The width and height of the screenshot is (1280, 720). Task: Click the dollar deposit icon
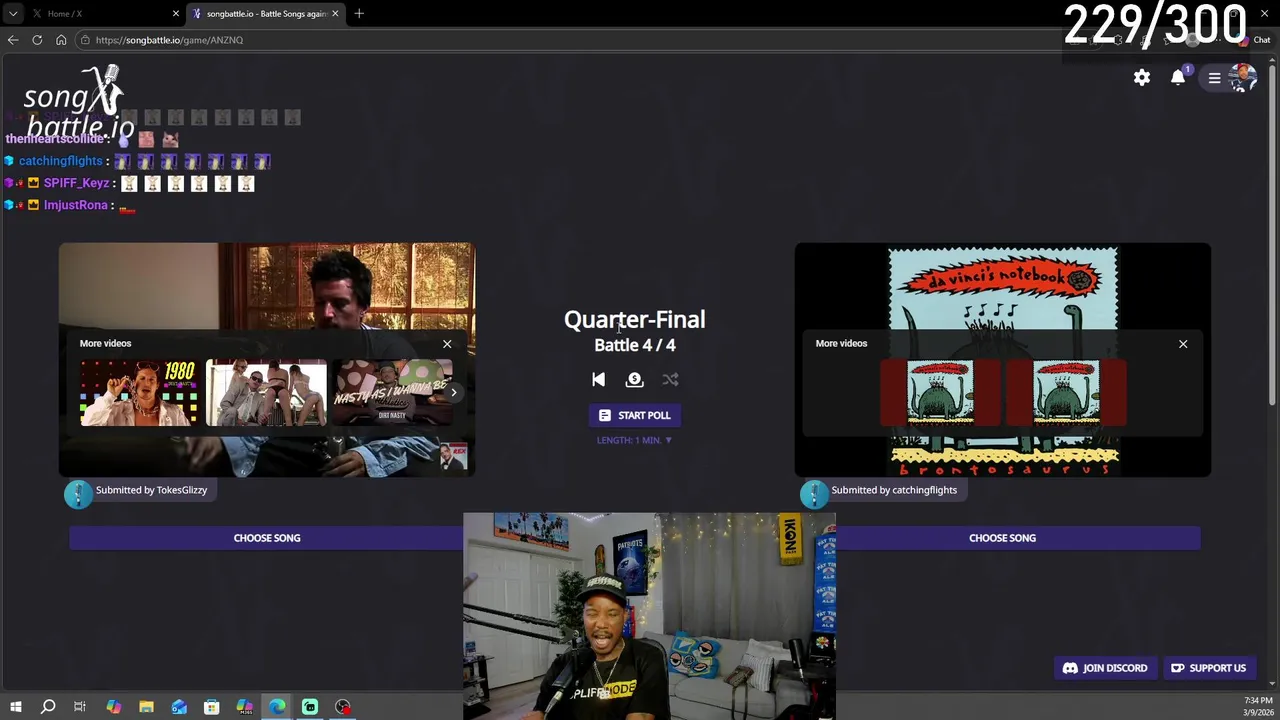634,379
